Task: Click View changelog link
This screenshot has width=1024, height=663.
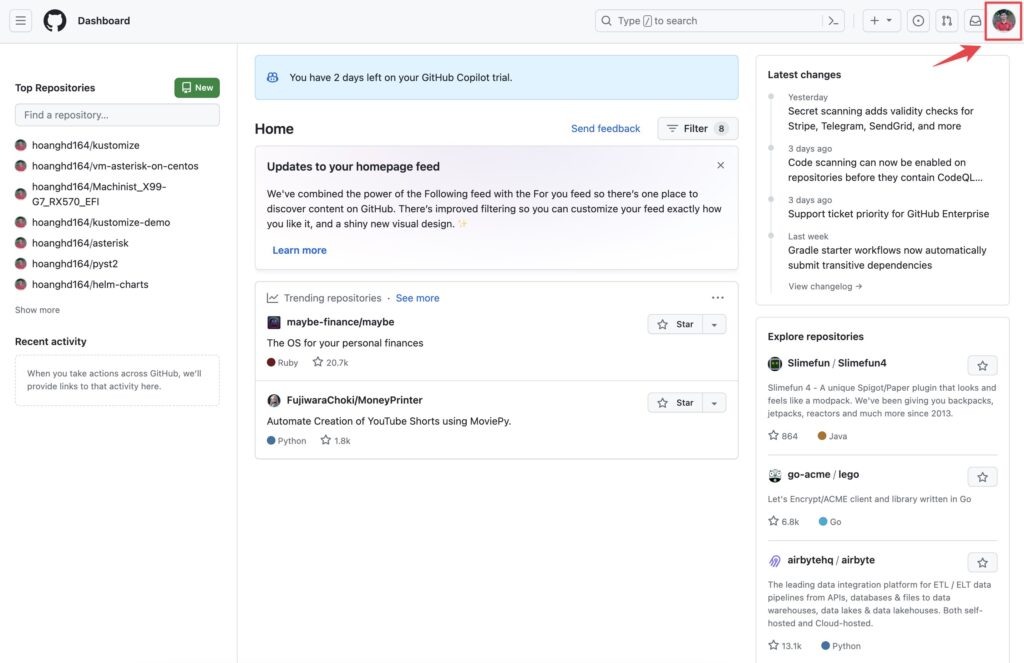Action: click(x=825, y=286)
